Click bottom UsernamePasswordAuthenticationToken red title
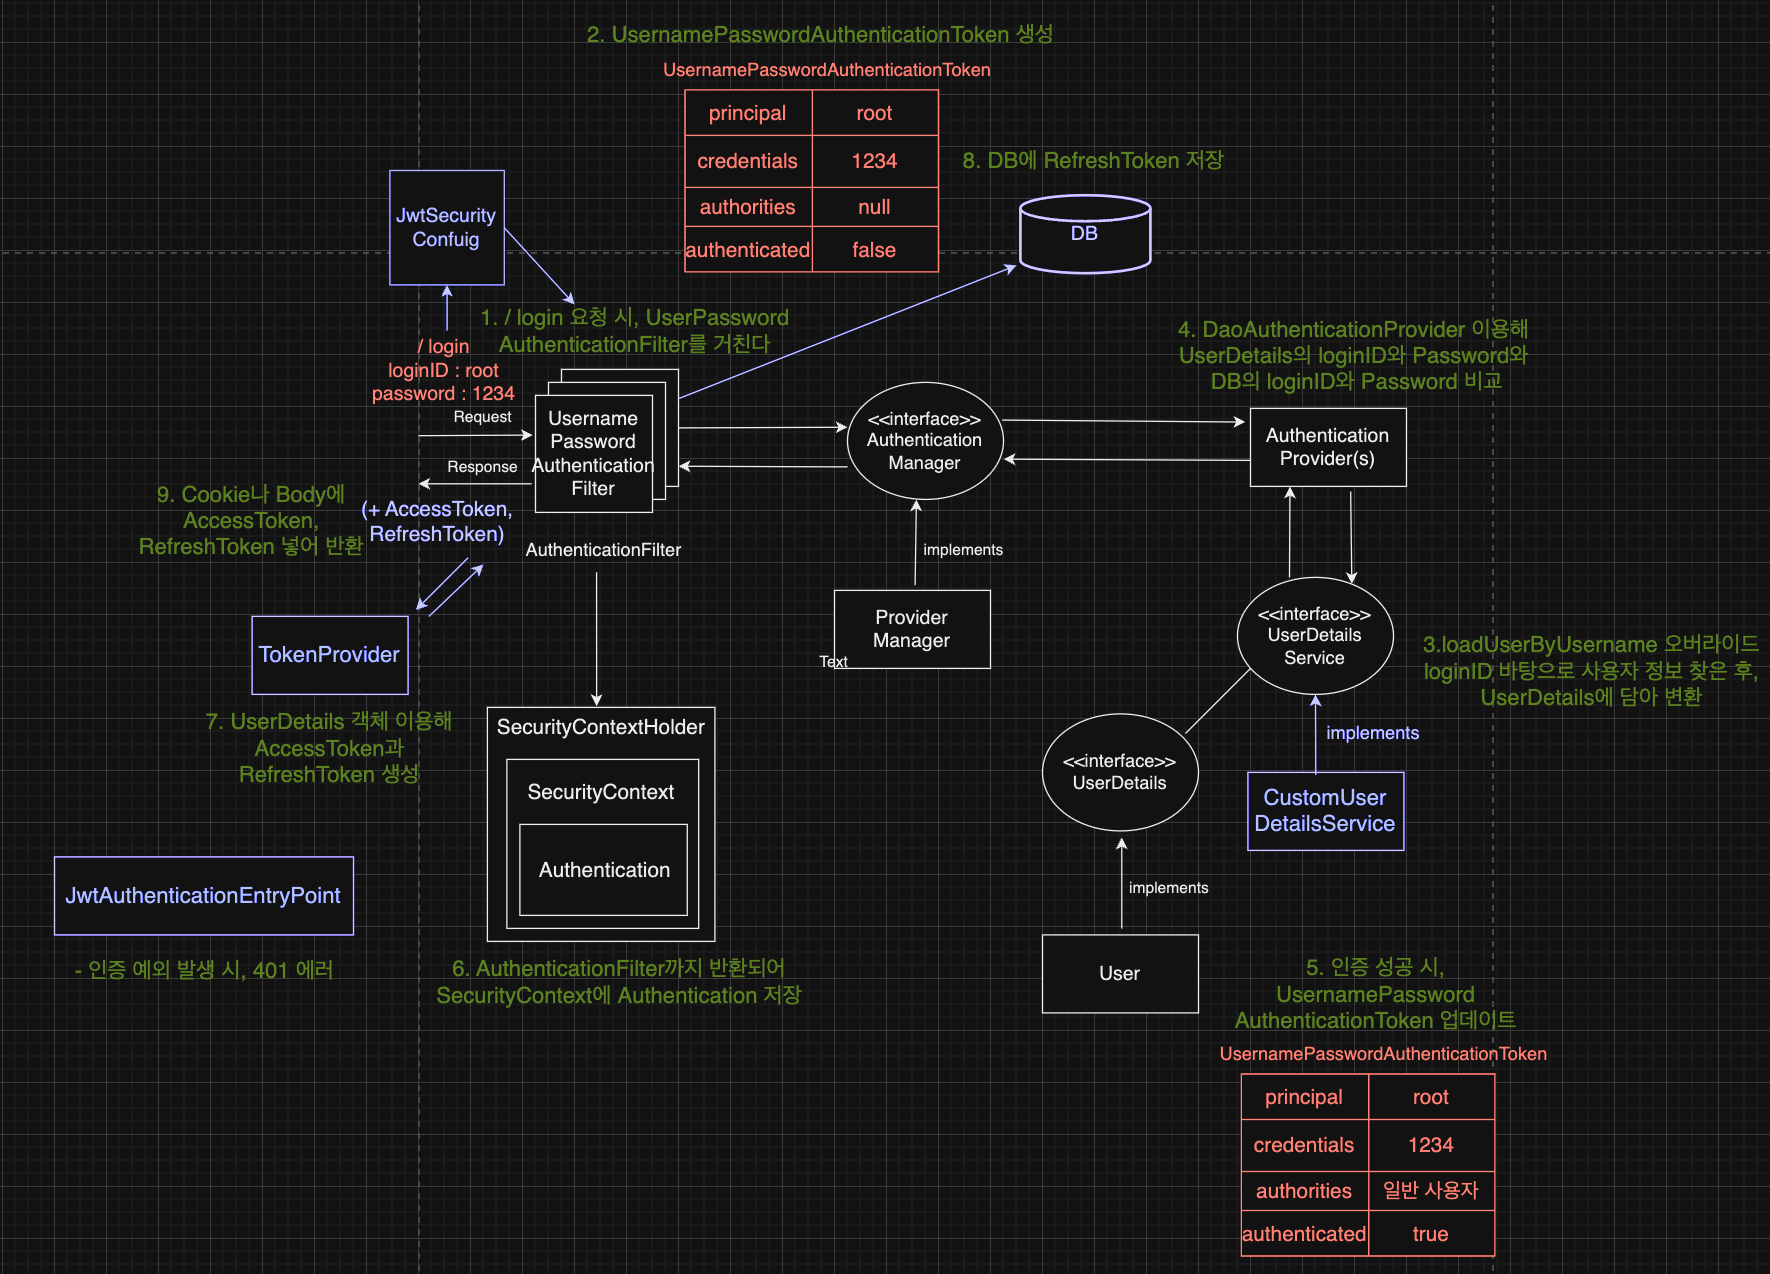 (1383, 1054)
